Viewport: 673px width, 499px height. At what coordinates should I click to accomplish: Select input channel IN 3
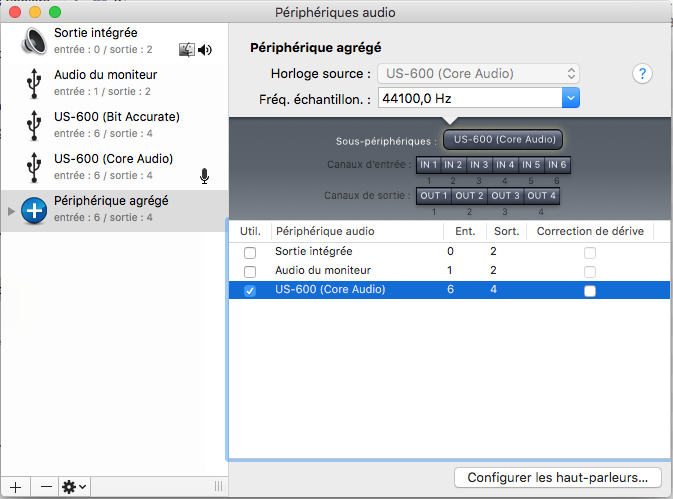click(x=479, y=165)
